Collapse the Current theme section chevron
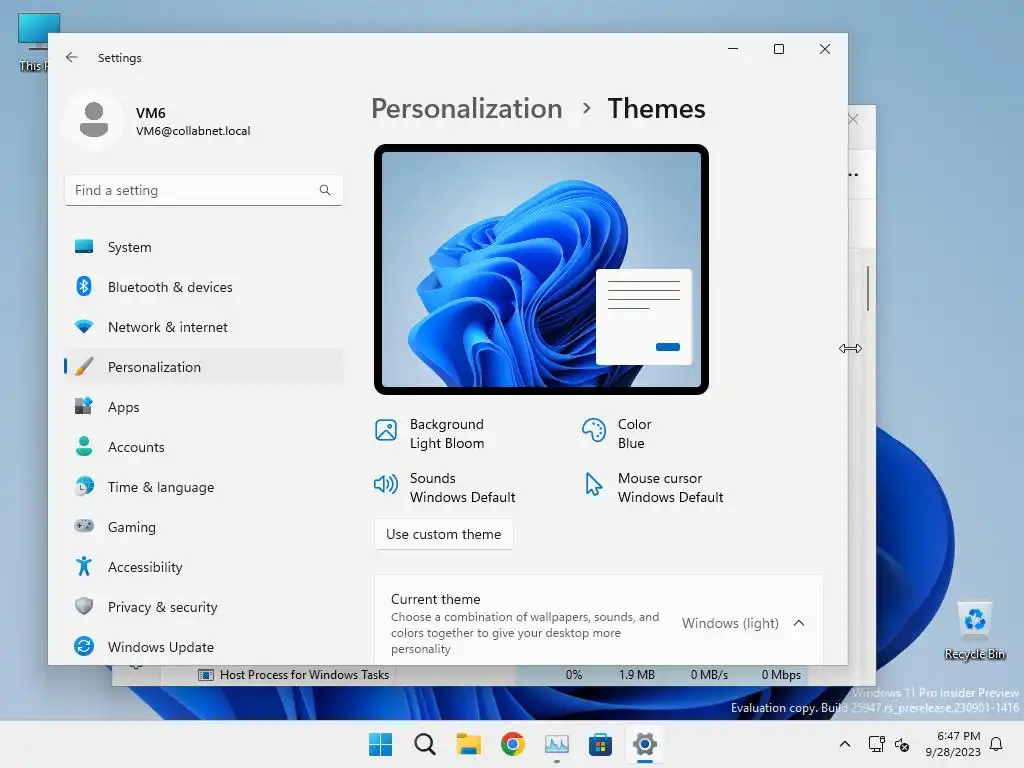The height and width of the screenshot is (768, 1024). 799,623
